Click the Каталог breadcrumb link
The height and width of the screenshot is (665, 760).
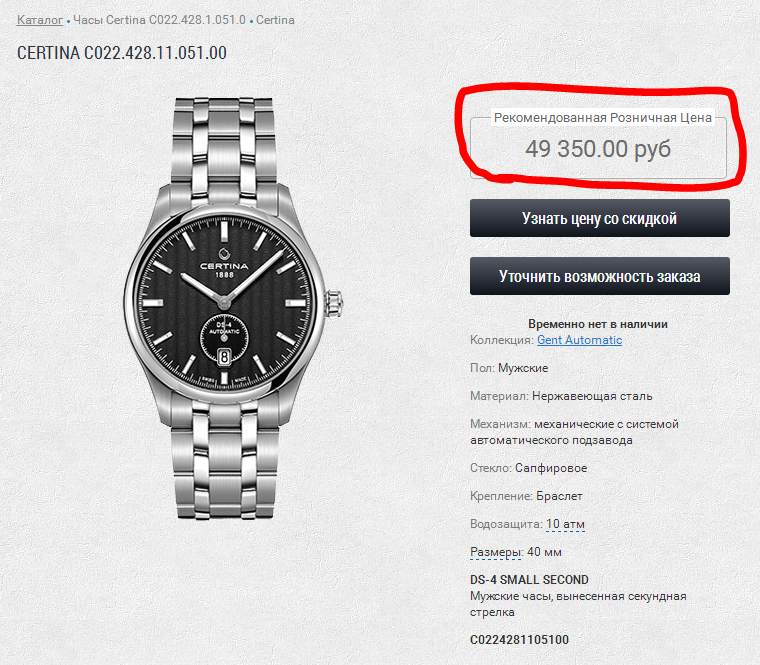click(40, 20)
